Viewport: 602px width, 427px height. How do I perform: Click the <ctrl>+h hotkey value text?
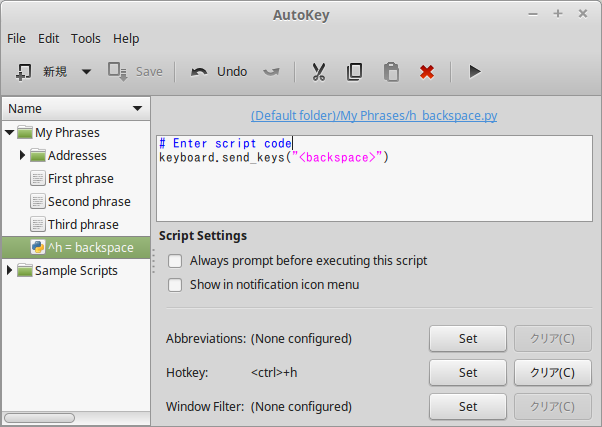(274, 372)
